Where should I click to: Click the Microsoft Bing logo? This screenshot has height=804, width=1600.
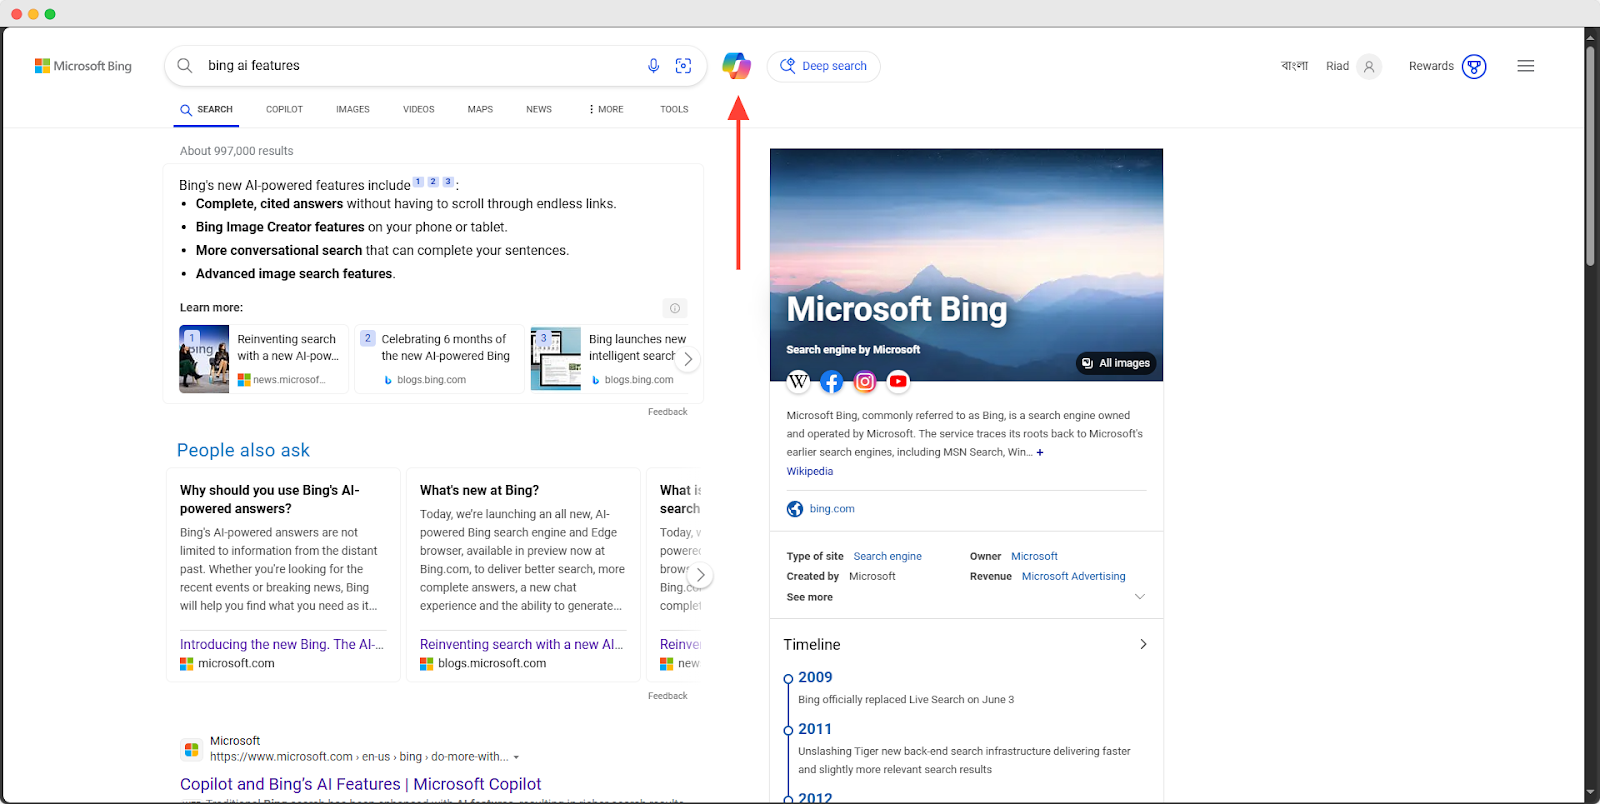[83, 66]
